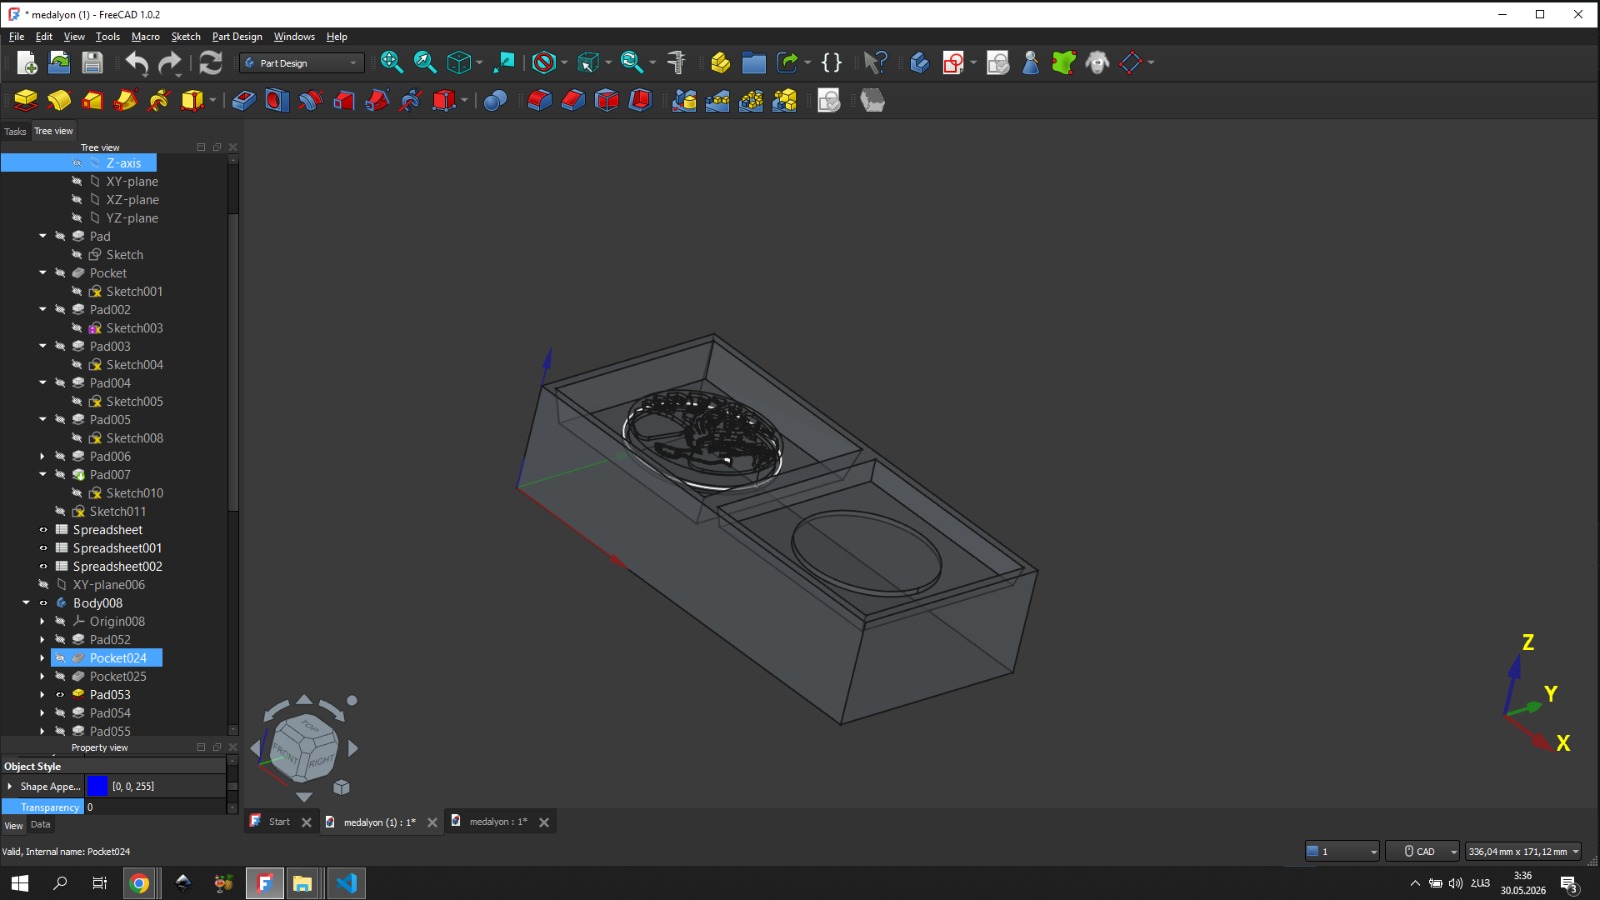Open the Part Design workbench dropdown
The width and height of the screenshot is (1600, 900).
click(302, 63)
